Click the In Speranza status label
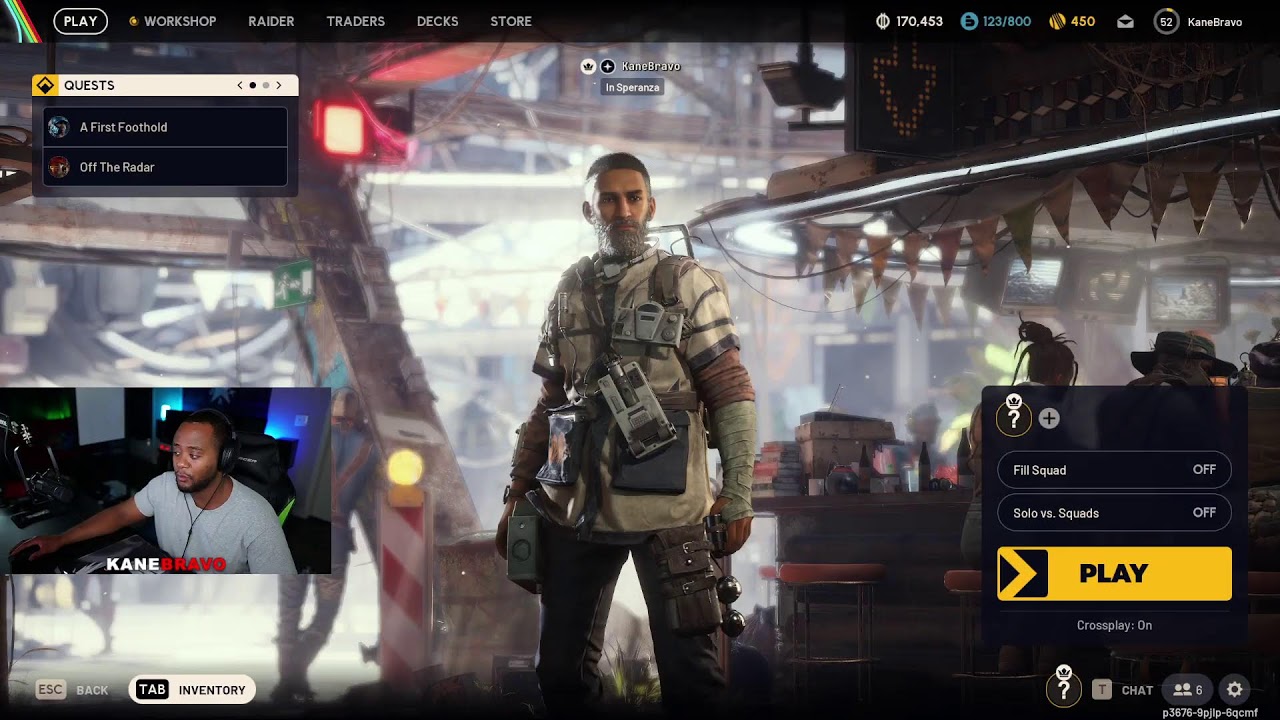 tap(632, 87)
